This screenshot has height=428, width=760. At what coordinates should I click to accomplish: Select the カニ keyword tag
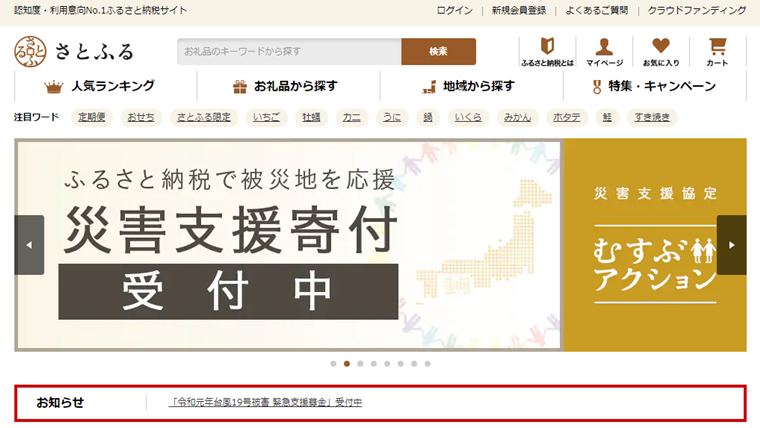click(x=351, y=117)
